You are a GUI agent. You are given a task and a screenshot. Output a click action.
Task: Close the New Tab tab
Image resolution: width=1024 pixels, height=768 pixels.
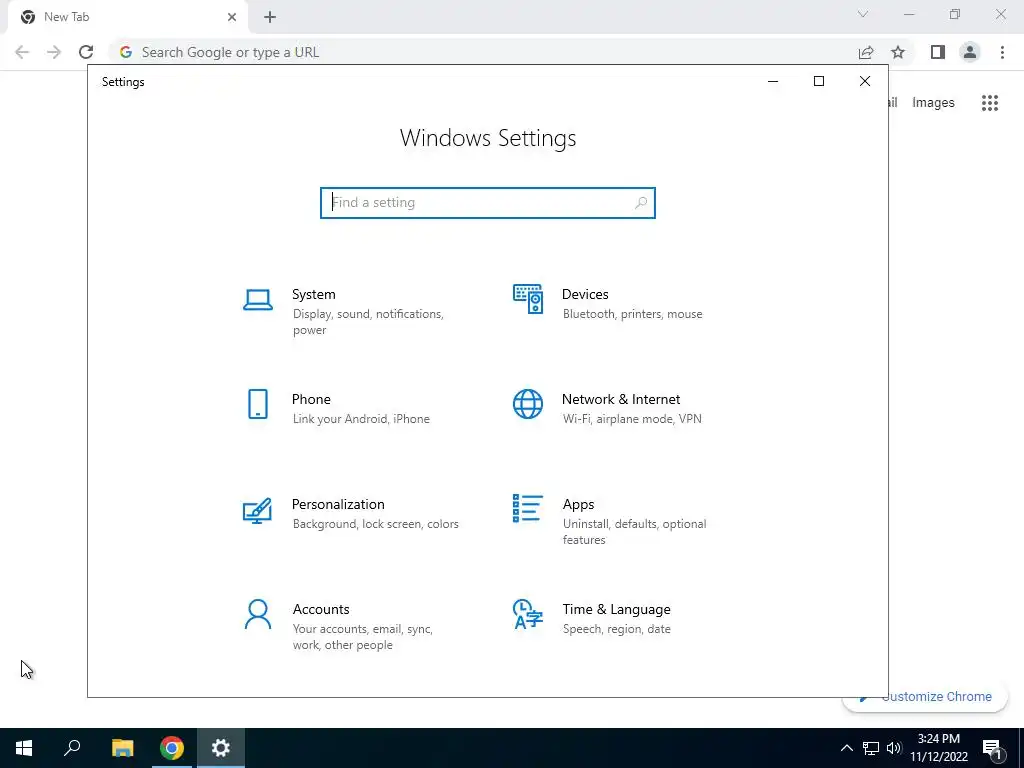(232, 17)
